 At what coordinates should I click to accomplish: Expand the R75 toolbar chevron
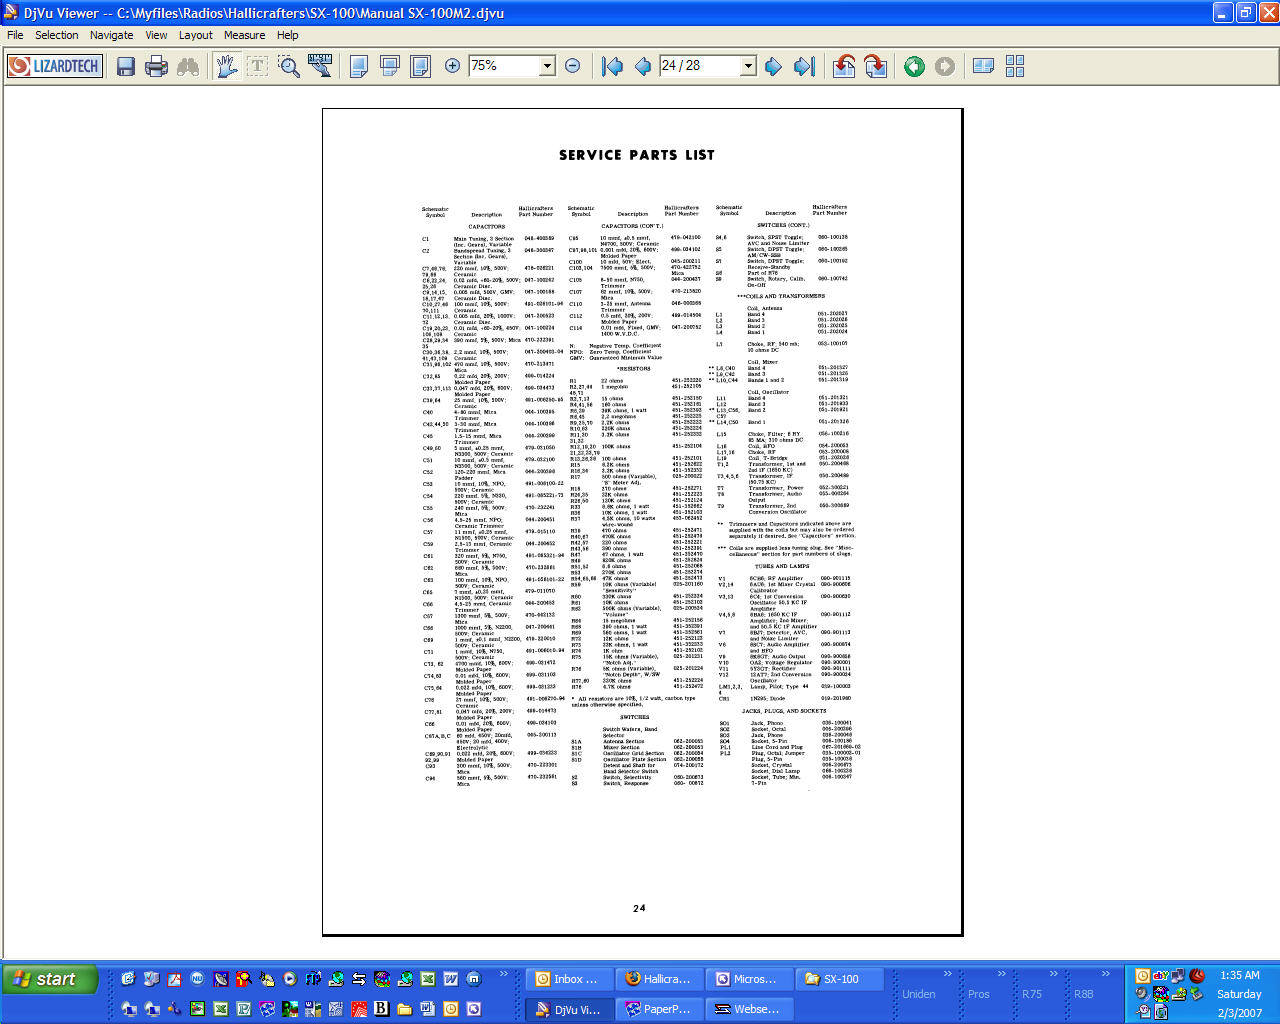tap(1054, 973)
